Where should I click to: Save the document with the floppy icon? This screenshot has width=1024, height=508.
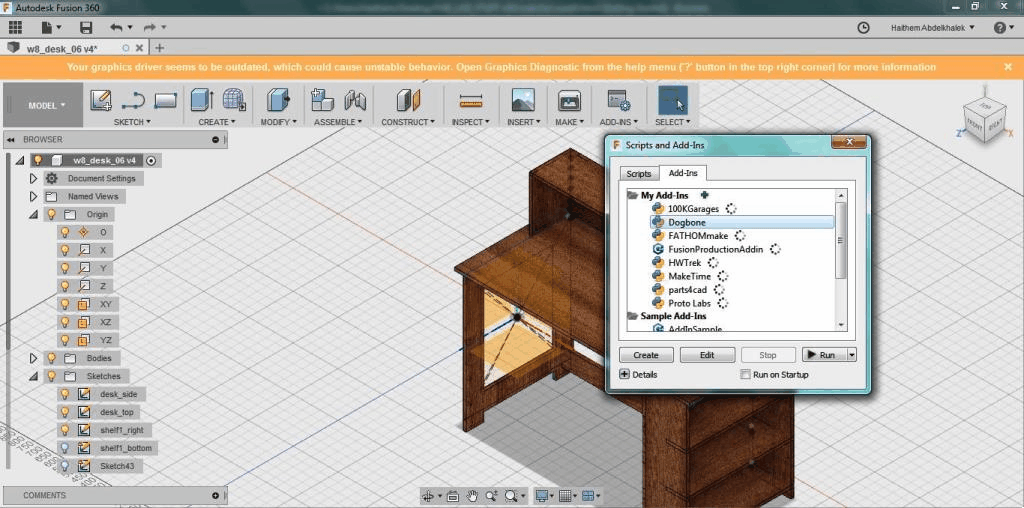pos(86,27)
